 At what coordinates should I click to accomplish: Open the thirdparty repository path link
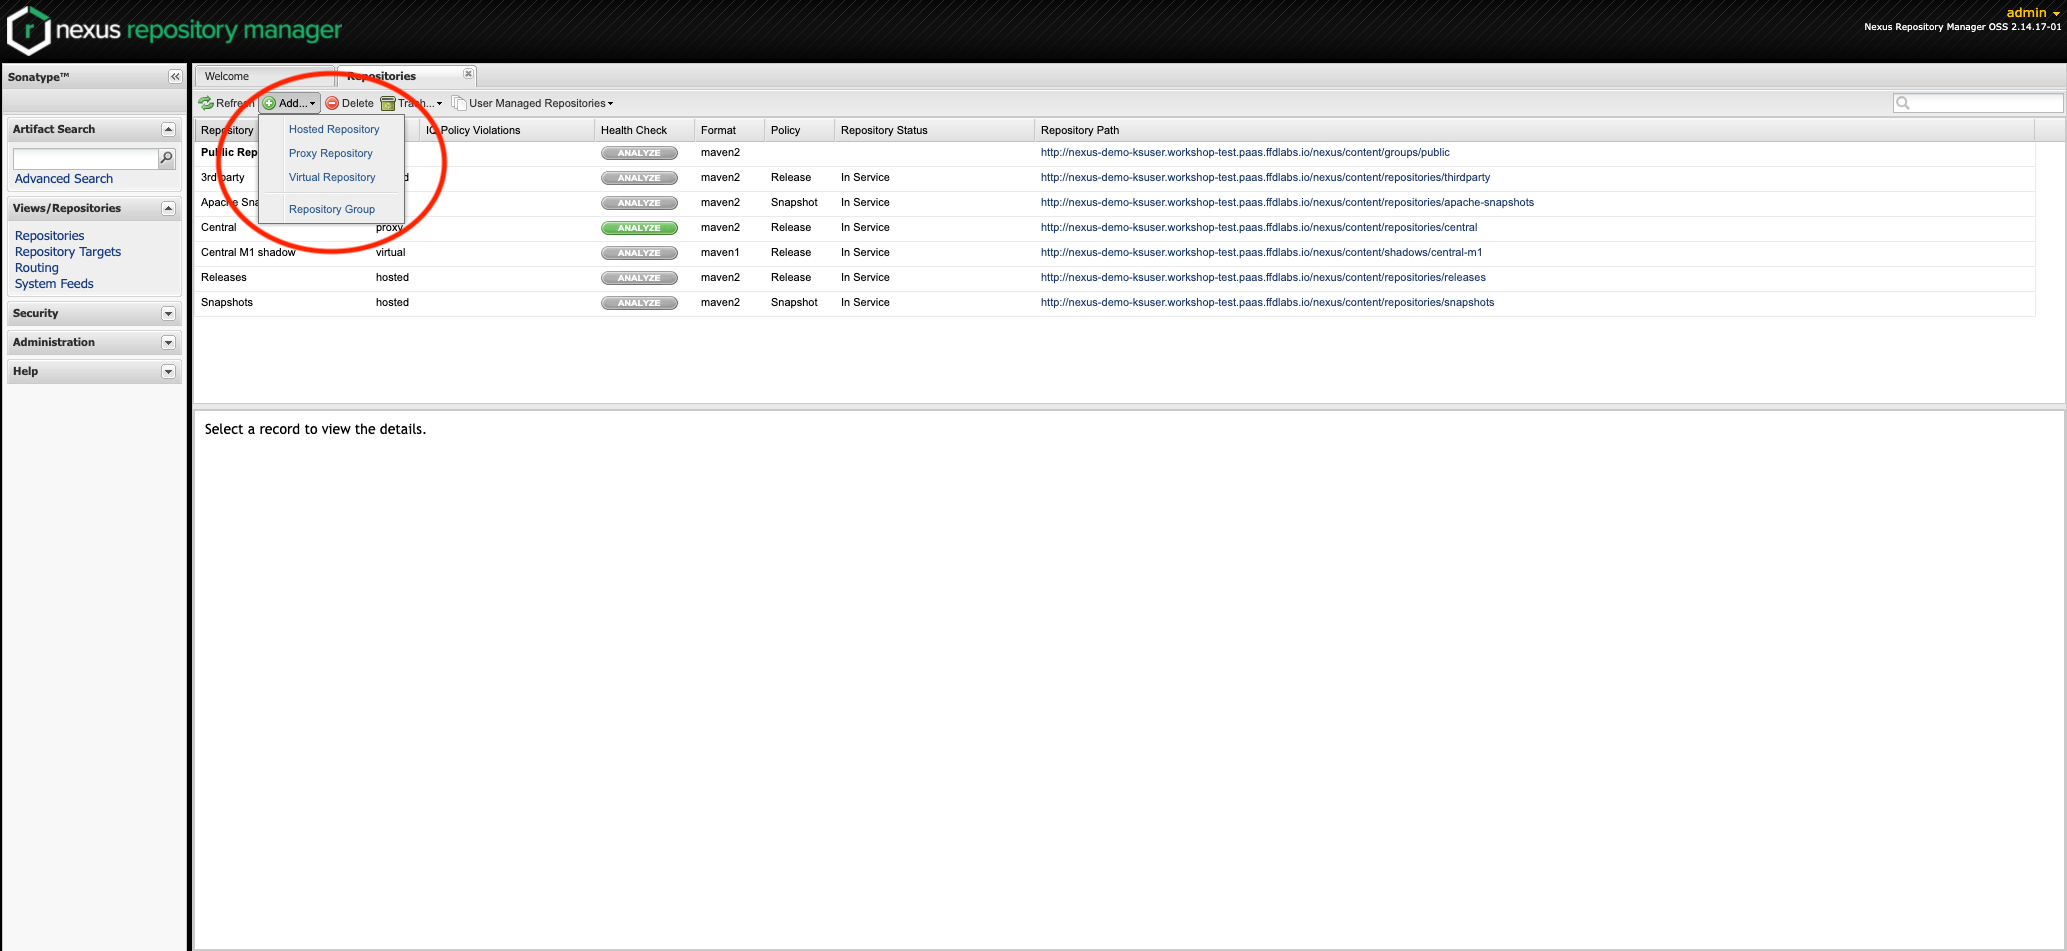pos(1265,177)
